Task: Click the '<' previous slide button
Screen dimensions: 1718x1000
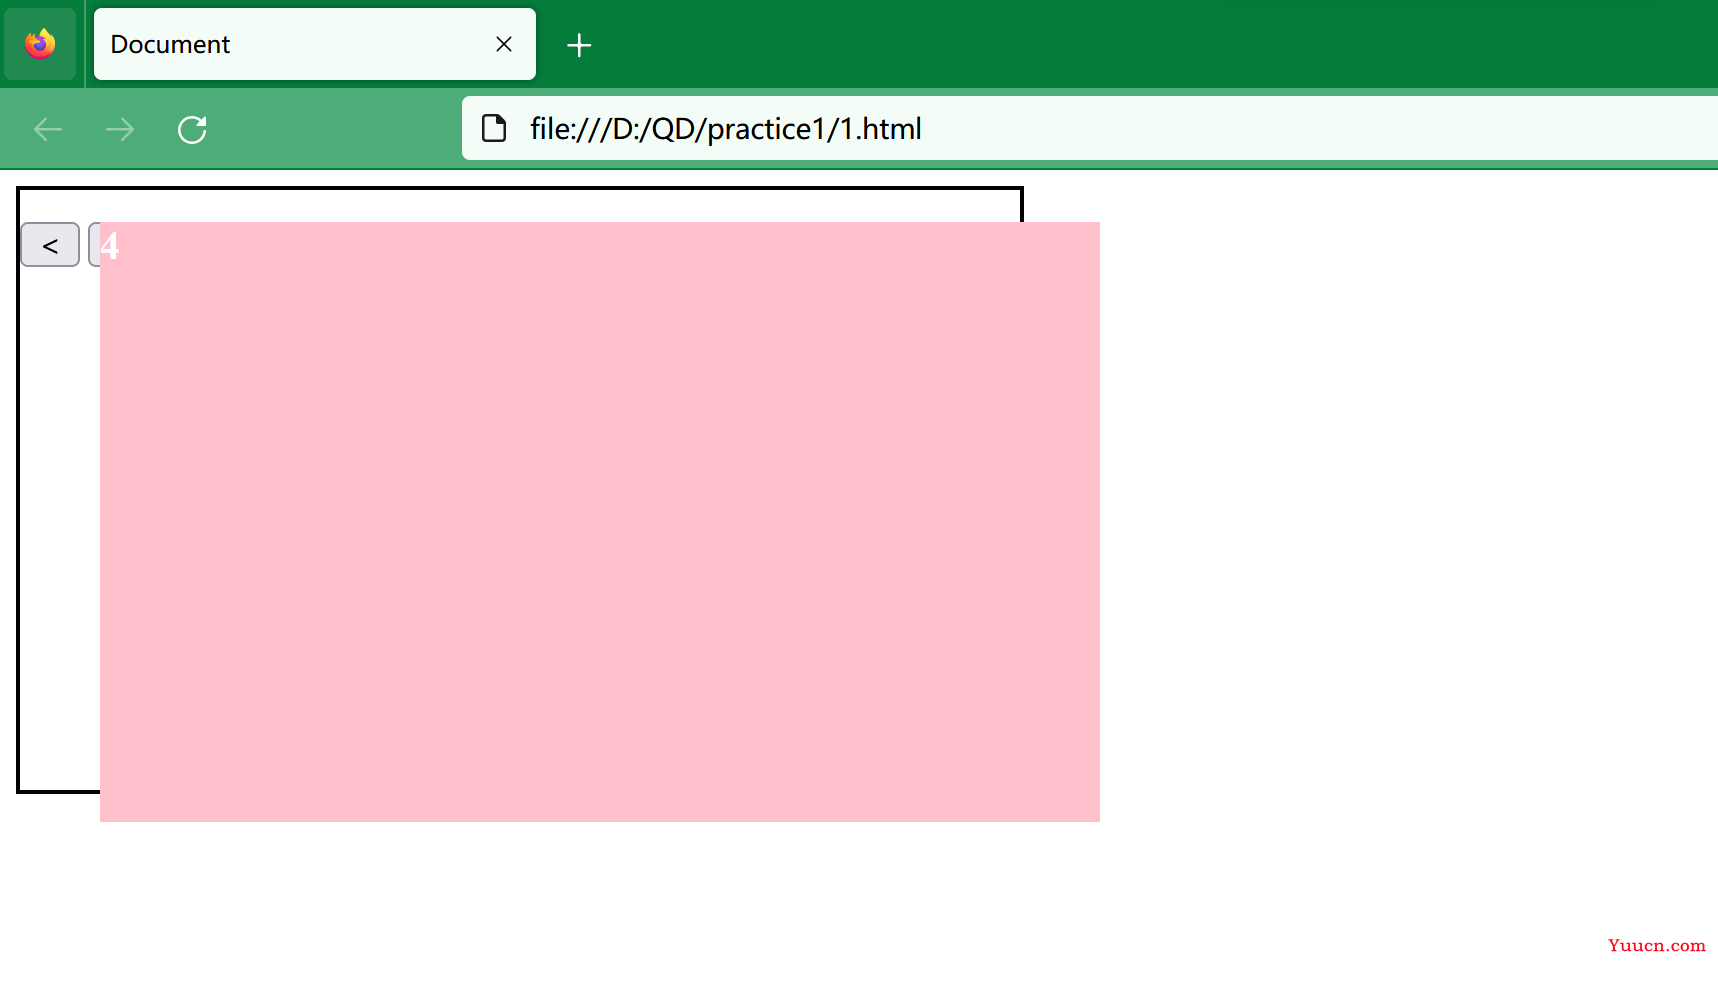Action: tap(50, 245)
